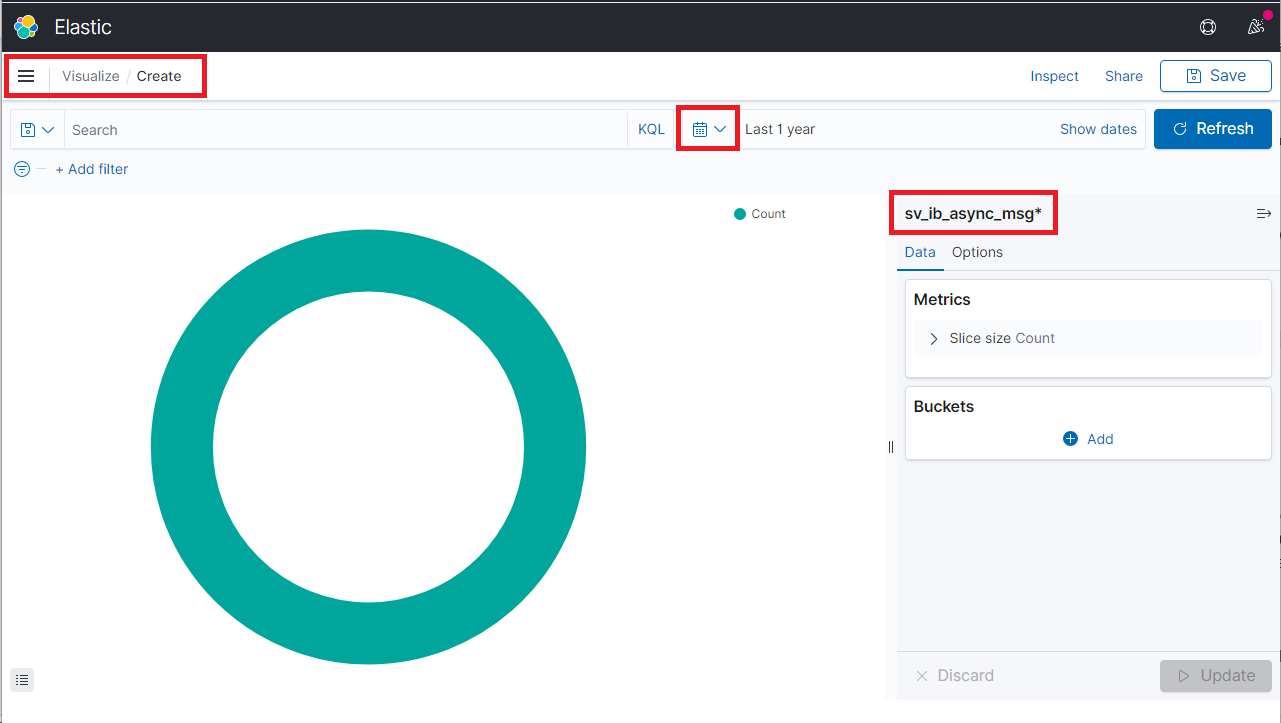This screenshot has width=1281, height=723.
Task: Click the Refresh button
Action: [x=1212, y=129]
